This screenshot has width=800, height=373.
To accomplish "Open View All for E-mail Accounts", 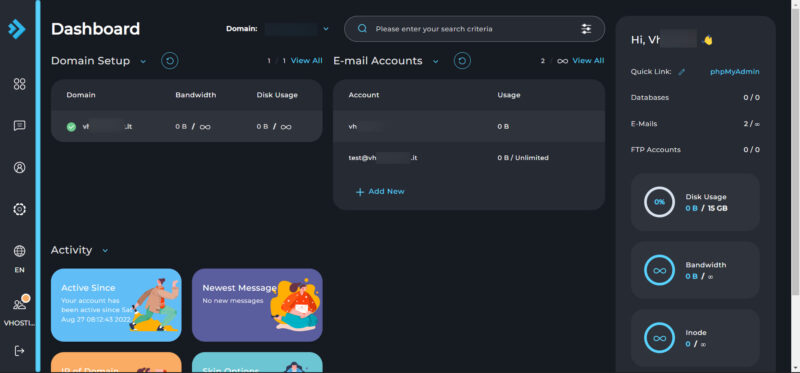I will tap(588, 61).
